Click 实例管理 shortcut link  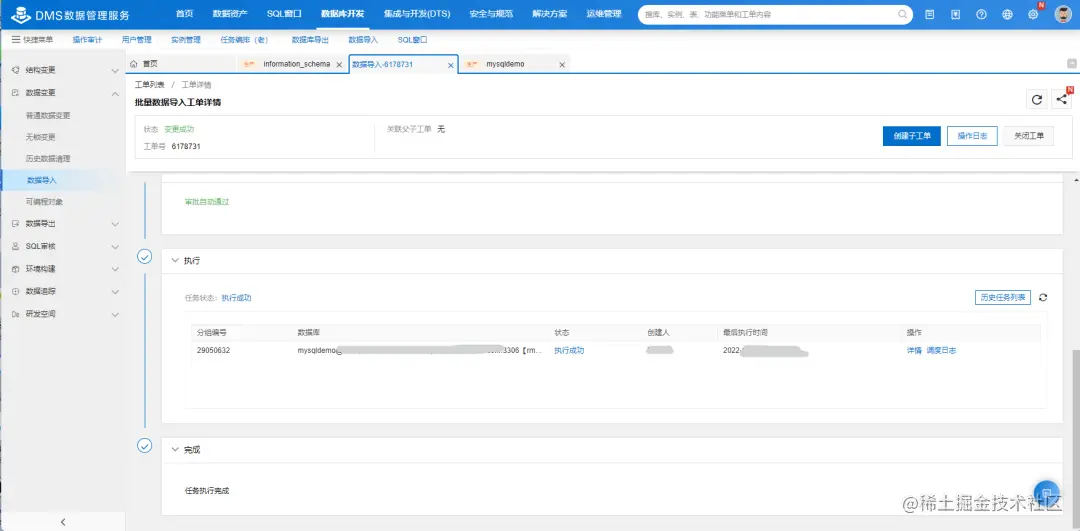tap(186, 40)
